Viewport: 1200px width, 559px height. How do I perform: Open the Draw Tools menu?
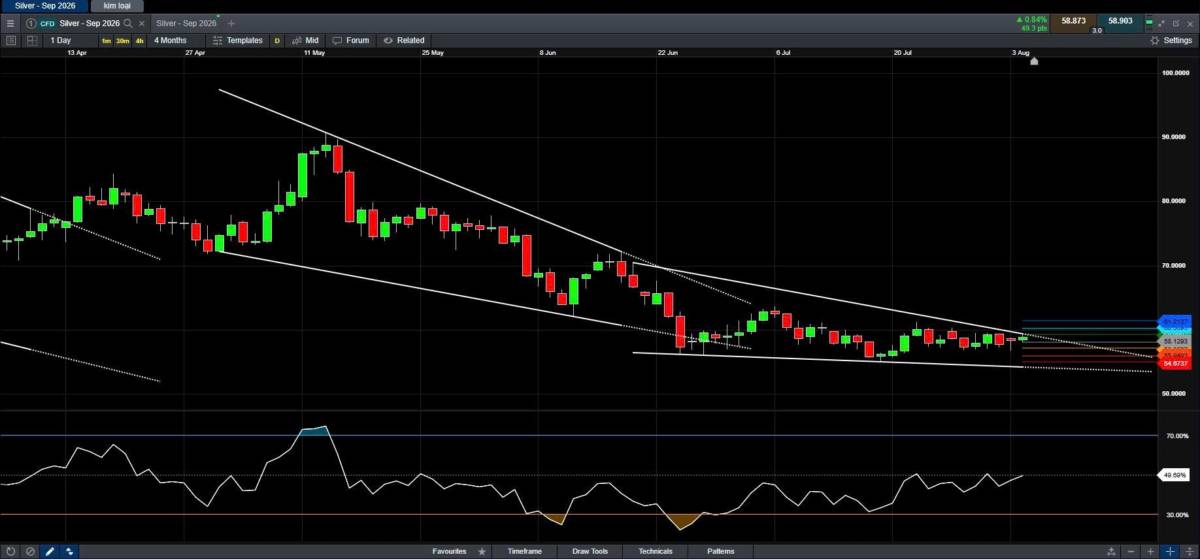[x=590, y=551]
